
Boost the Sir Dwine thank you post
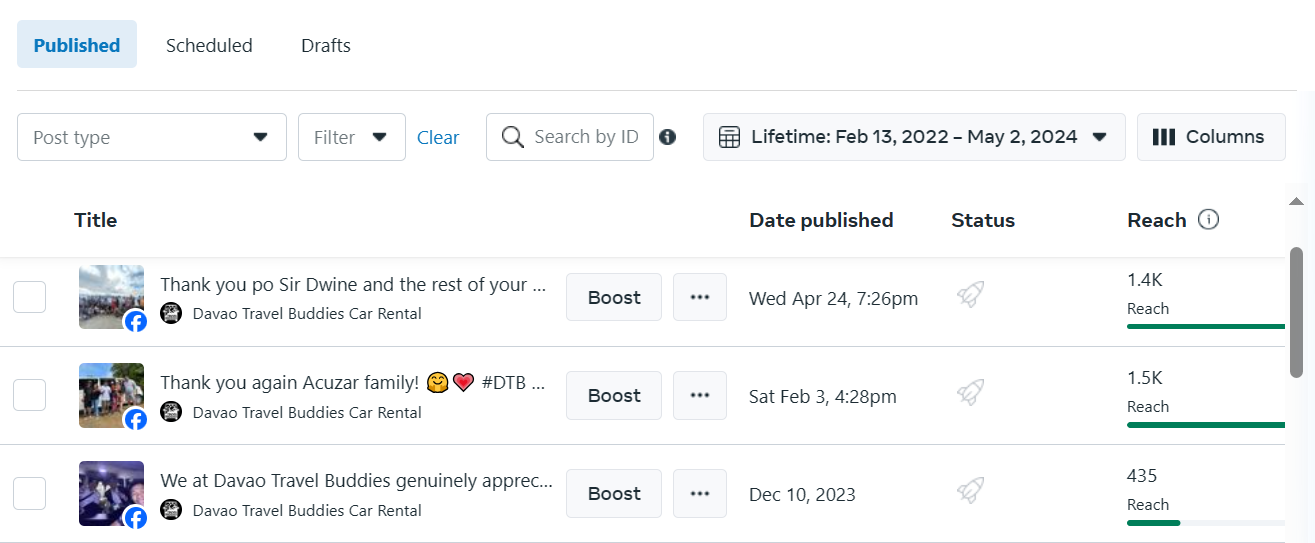coord(614,297)
